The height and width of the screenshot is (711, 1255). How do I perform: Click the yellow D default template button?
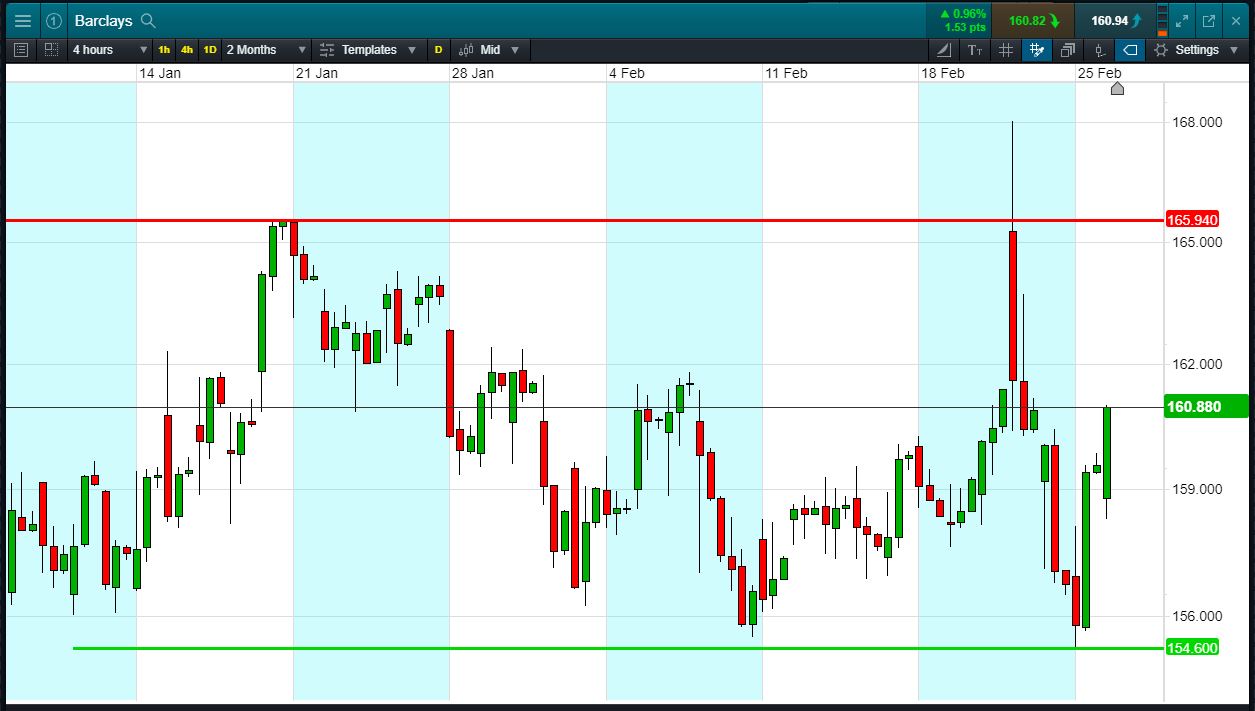click(x=438, y=50)
